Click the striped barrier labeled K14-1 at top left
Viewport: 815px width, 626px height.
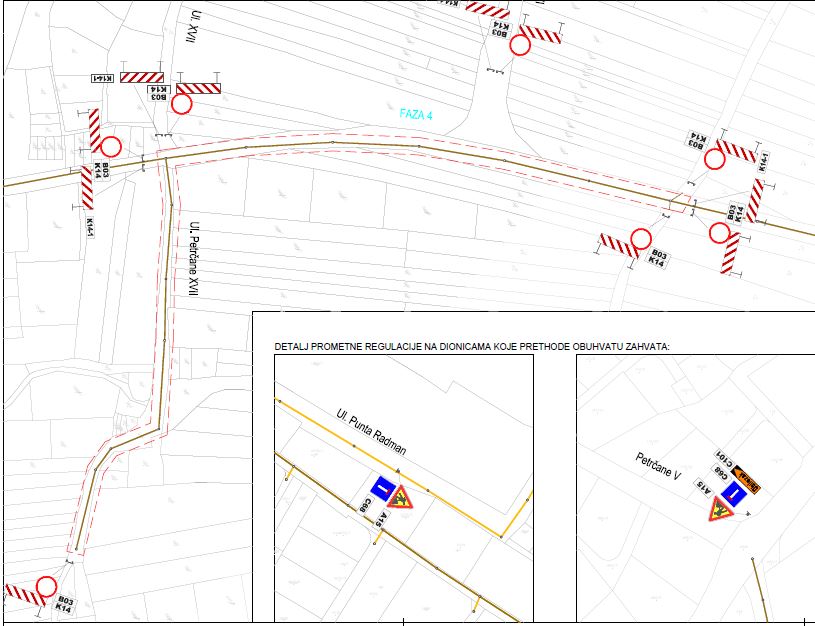pos(142,77)
